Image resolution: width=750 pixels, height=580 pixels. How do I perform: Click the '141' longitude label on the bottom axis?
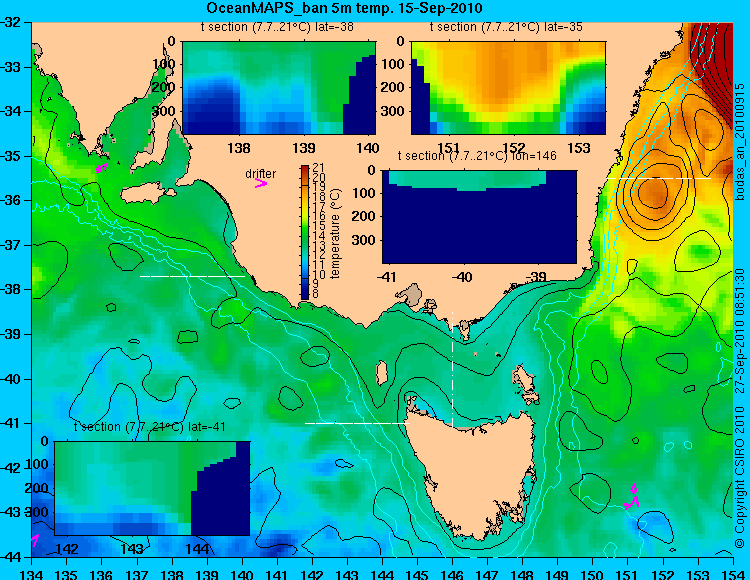(277, 574)
